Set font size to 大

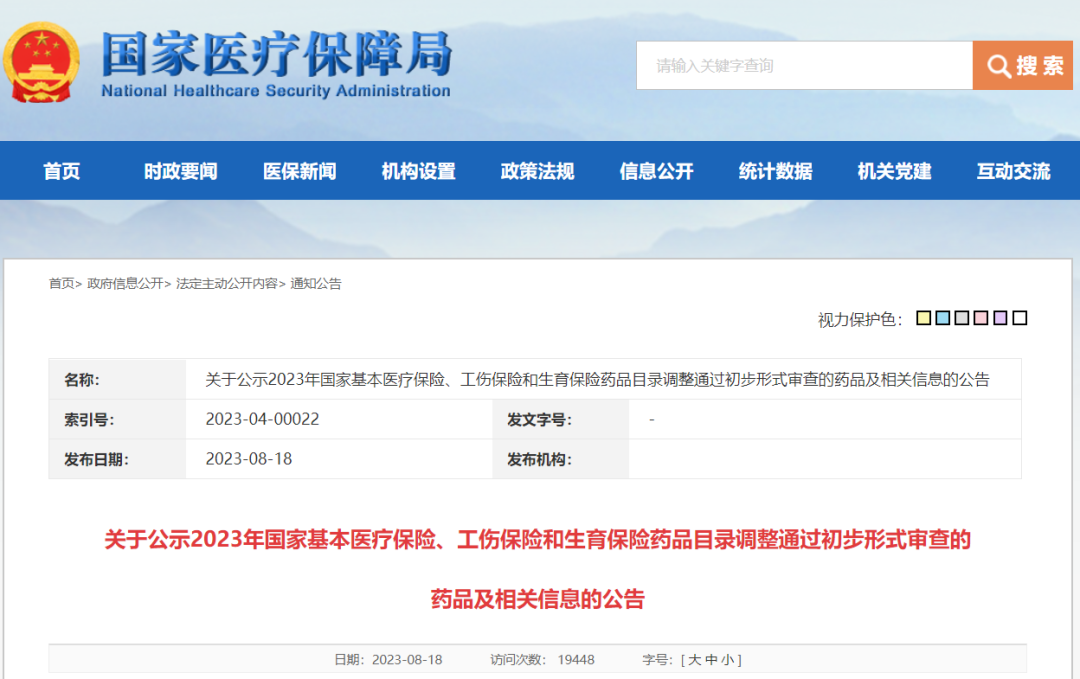pyautogui.click(x=694, y=660)
